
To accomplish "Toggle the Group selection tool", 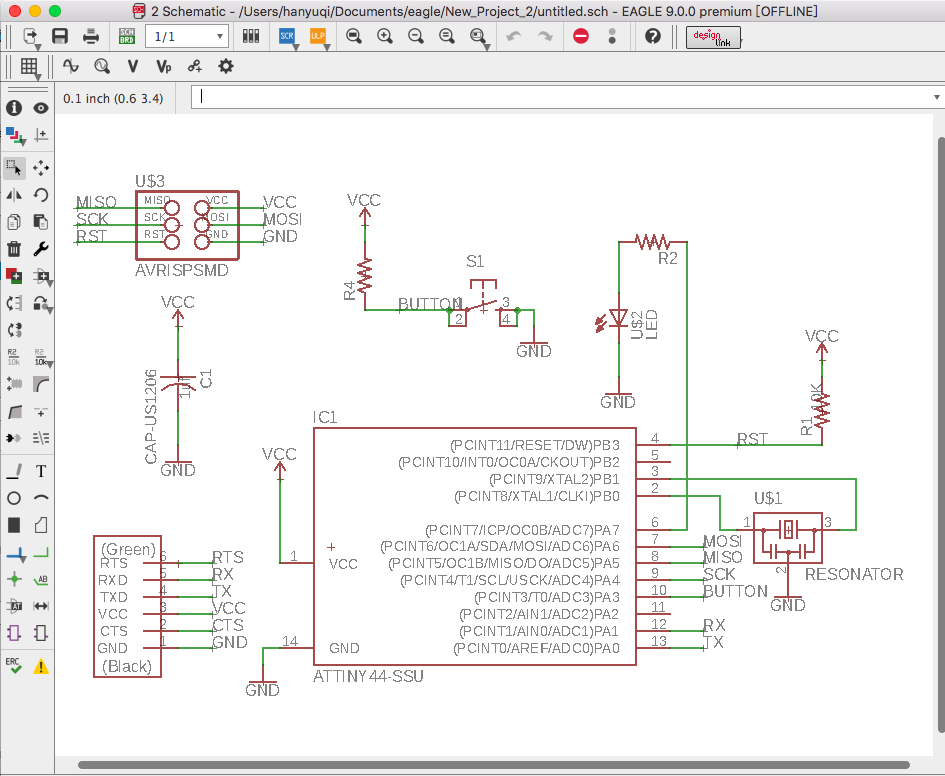I will pos(14,168).
